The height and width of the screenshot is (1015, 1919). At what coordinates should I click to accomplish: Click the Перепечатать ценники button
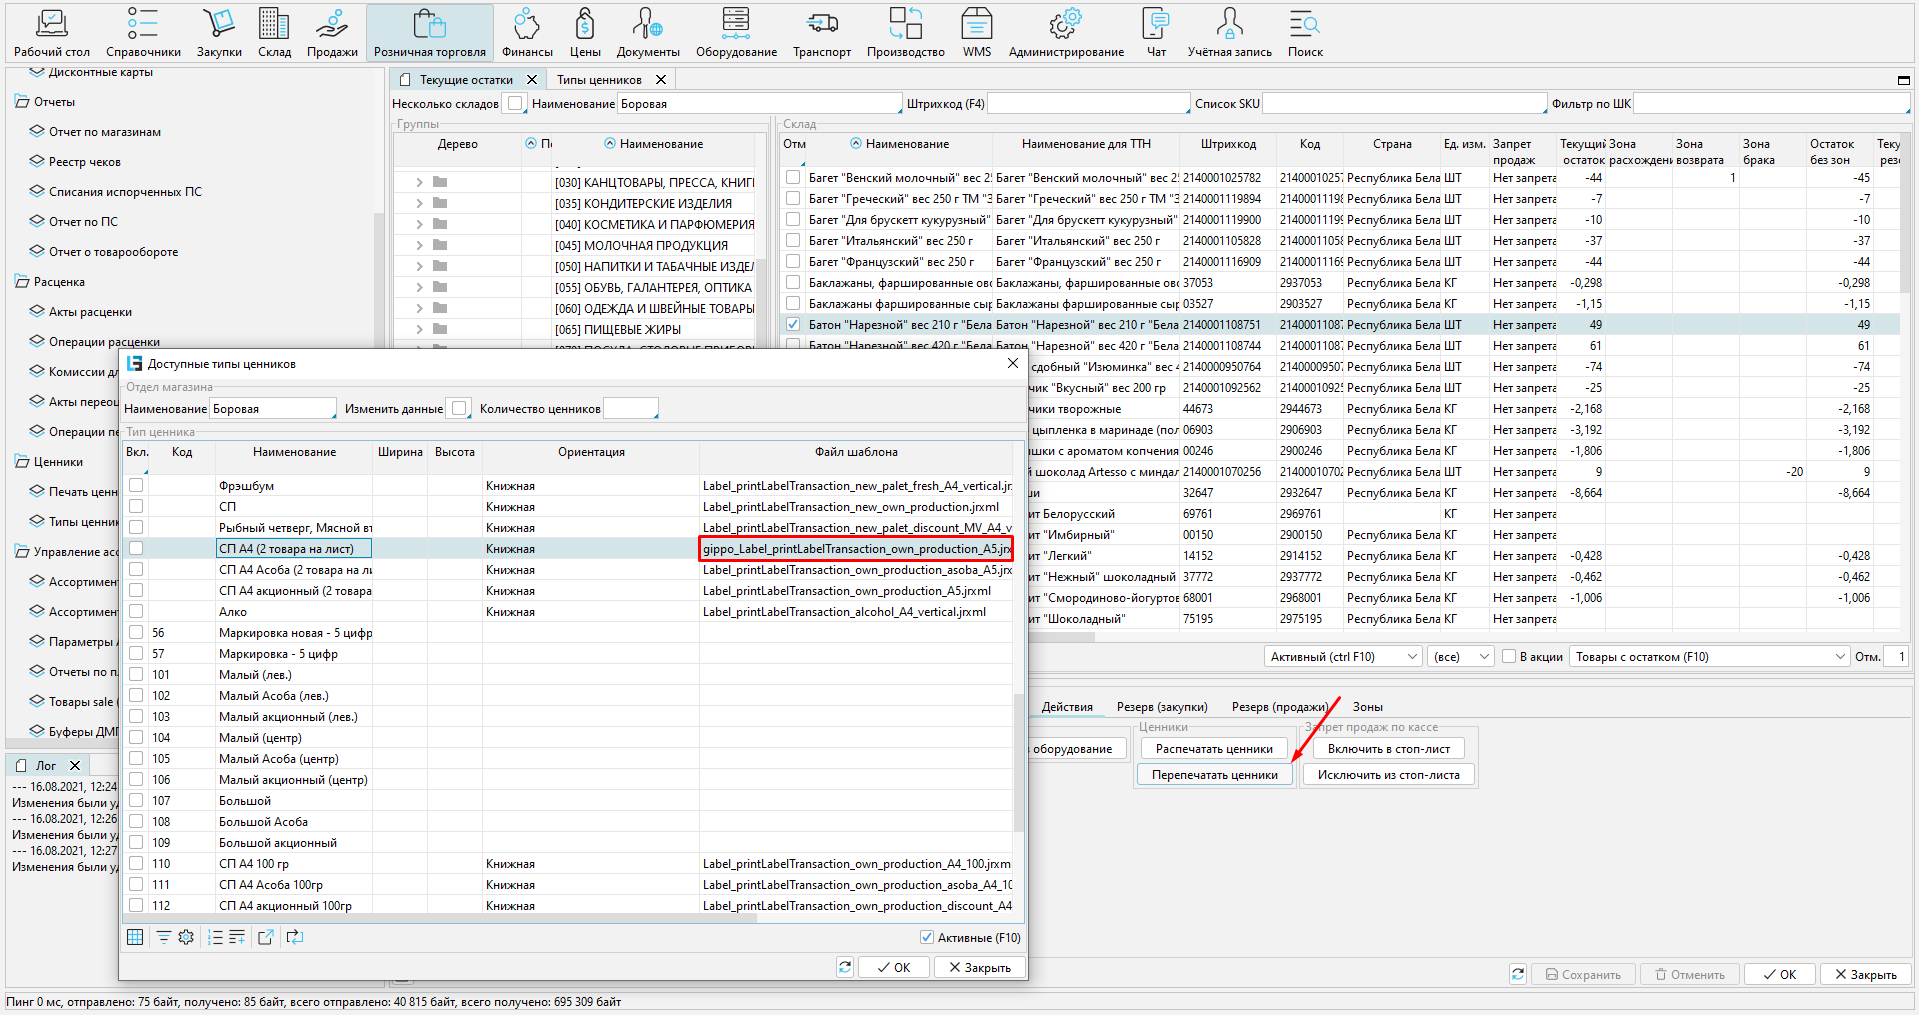[1214, 775]
